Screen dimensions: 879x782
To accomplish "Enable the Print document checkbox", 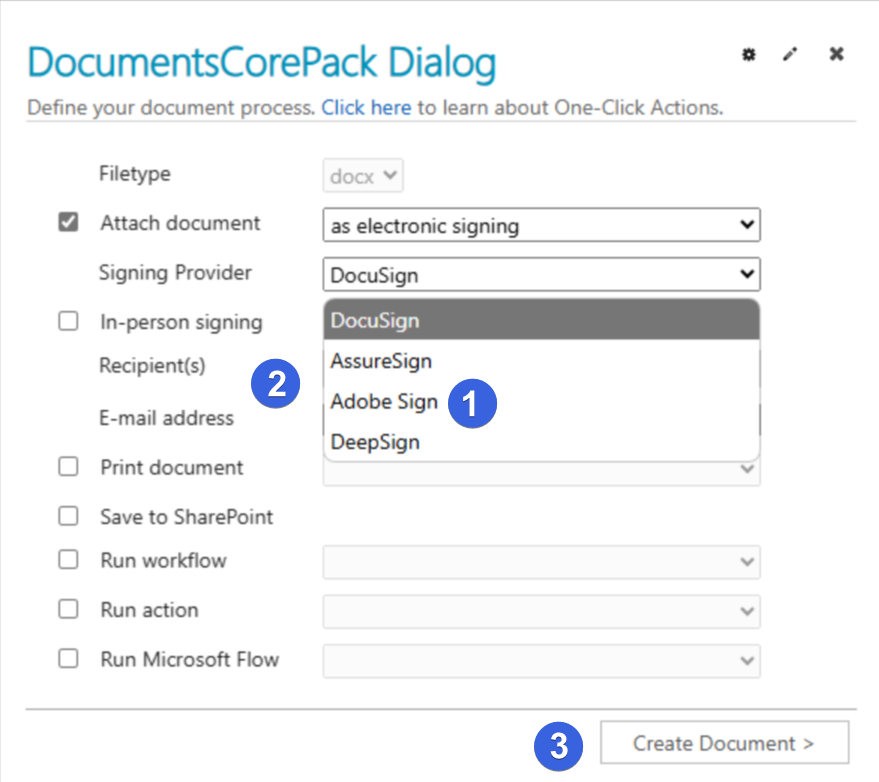I will (x=68, y=466).
